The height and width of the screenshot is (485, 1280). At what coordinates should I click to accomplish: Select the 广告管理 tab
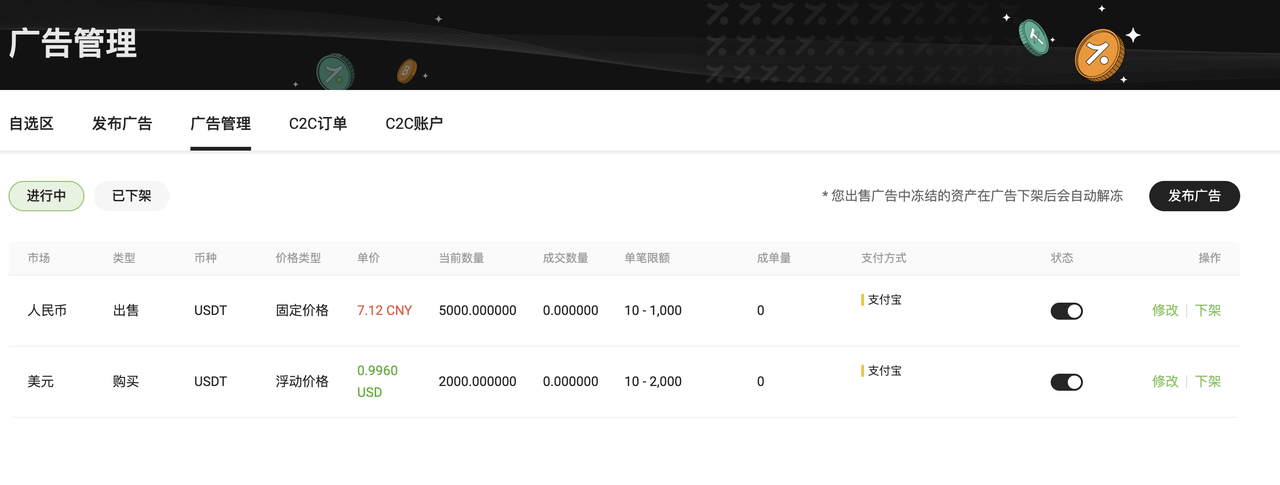220,124
